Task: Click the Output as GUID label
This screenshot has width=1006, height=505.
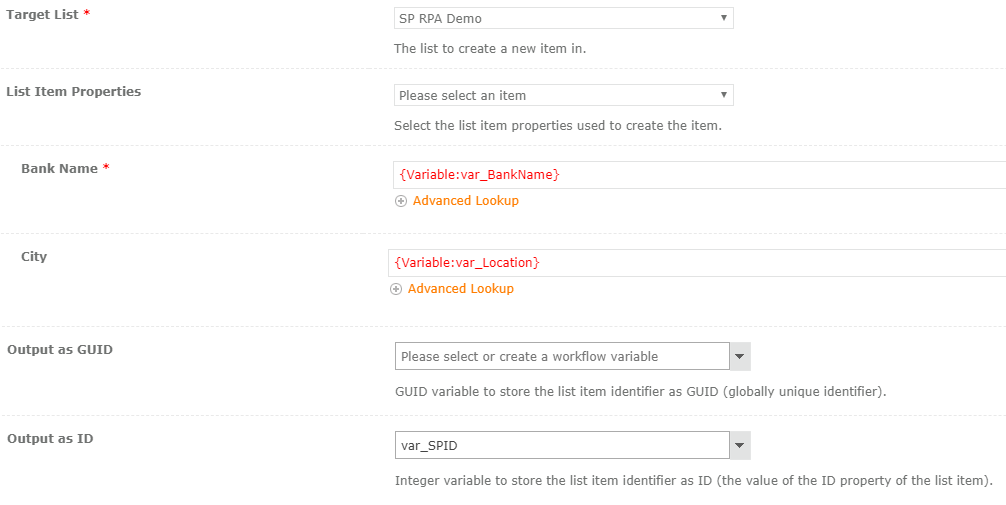Action: [x=60, y=350]
